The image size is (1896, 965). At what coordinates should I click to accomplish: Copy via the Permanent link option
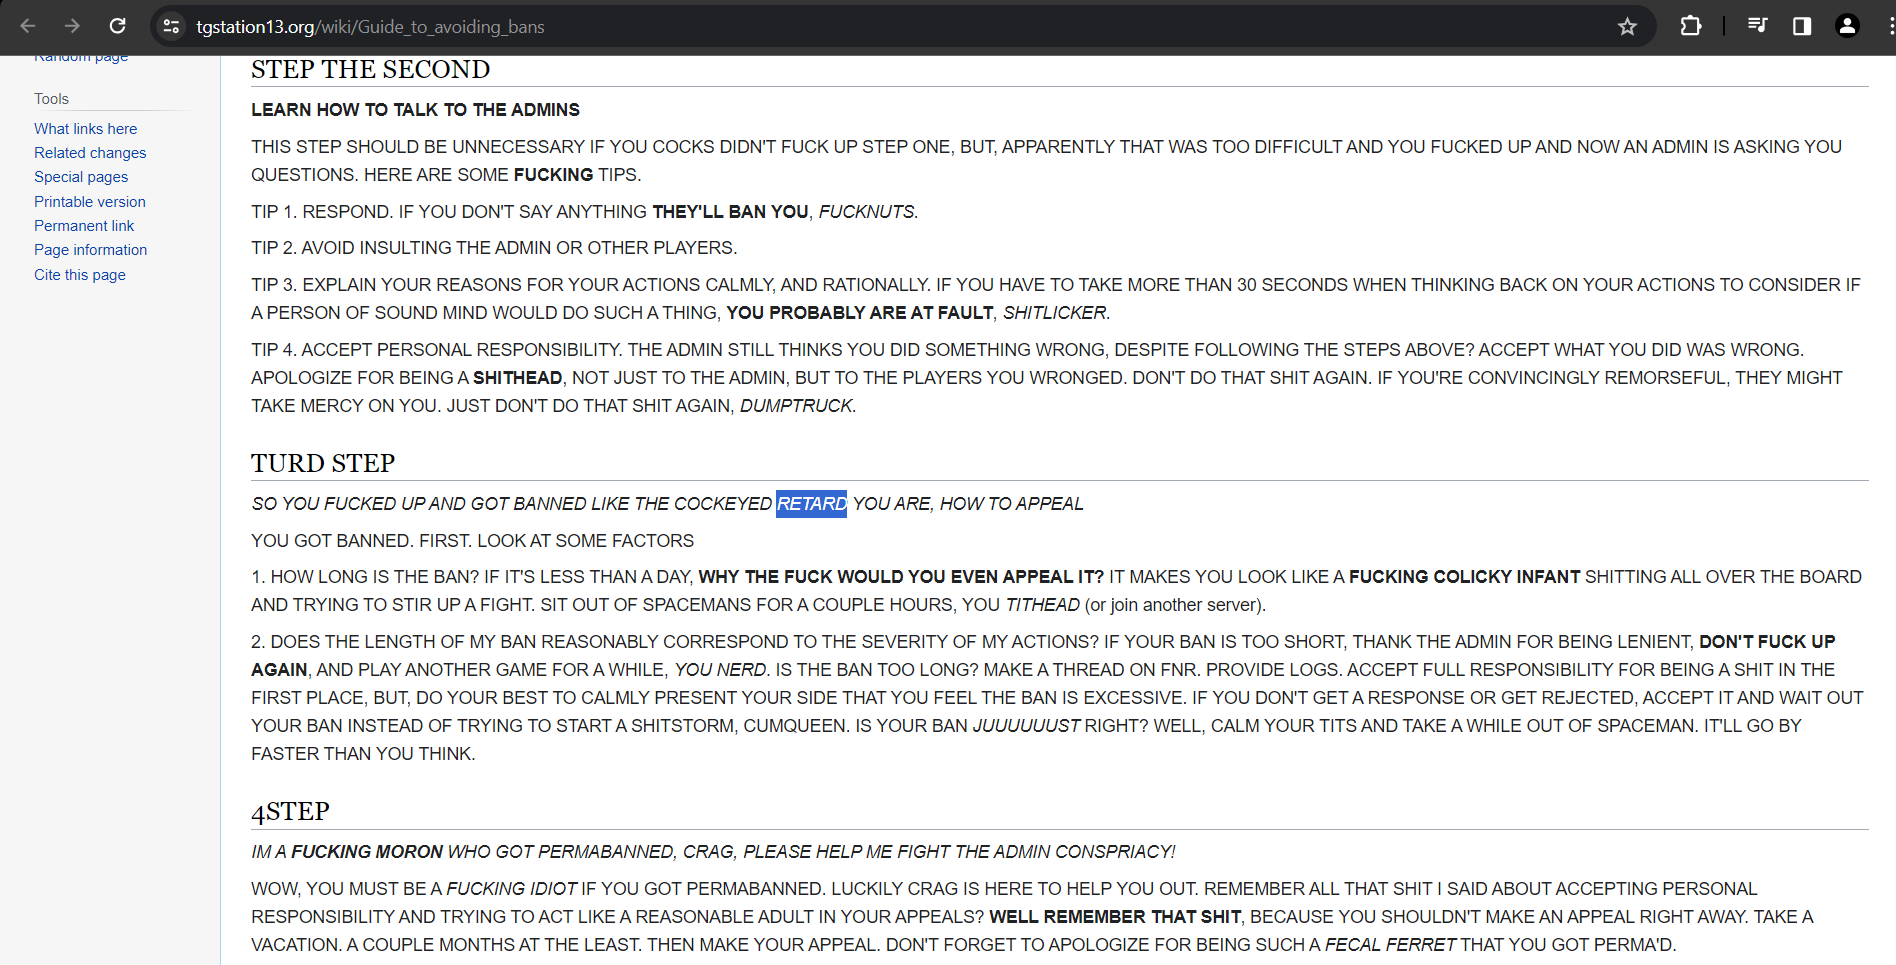click(x=83, y=226)
